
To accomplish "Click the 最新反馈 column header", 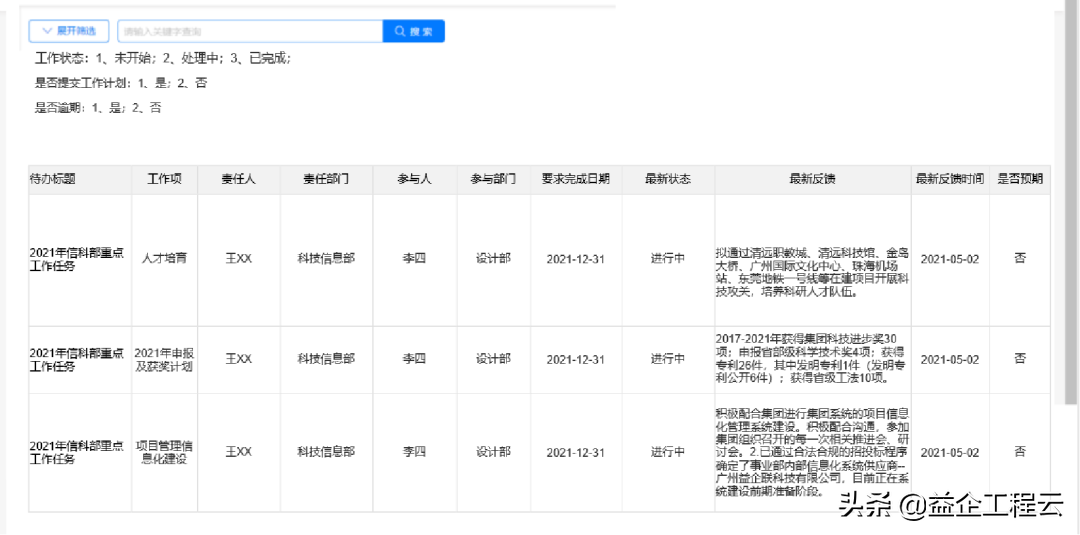I will pyautogui.click(x=813, y=179).
